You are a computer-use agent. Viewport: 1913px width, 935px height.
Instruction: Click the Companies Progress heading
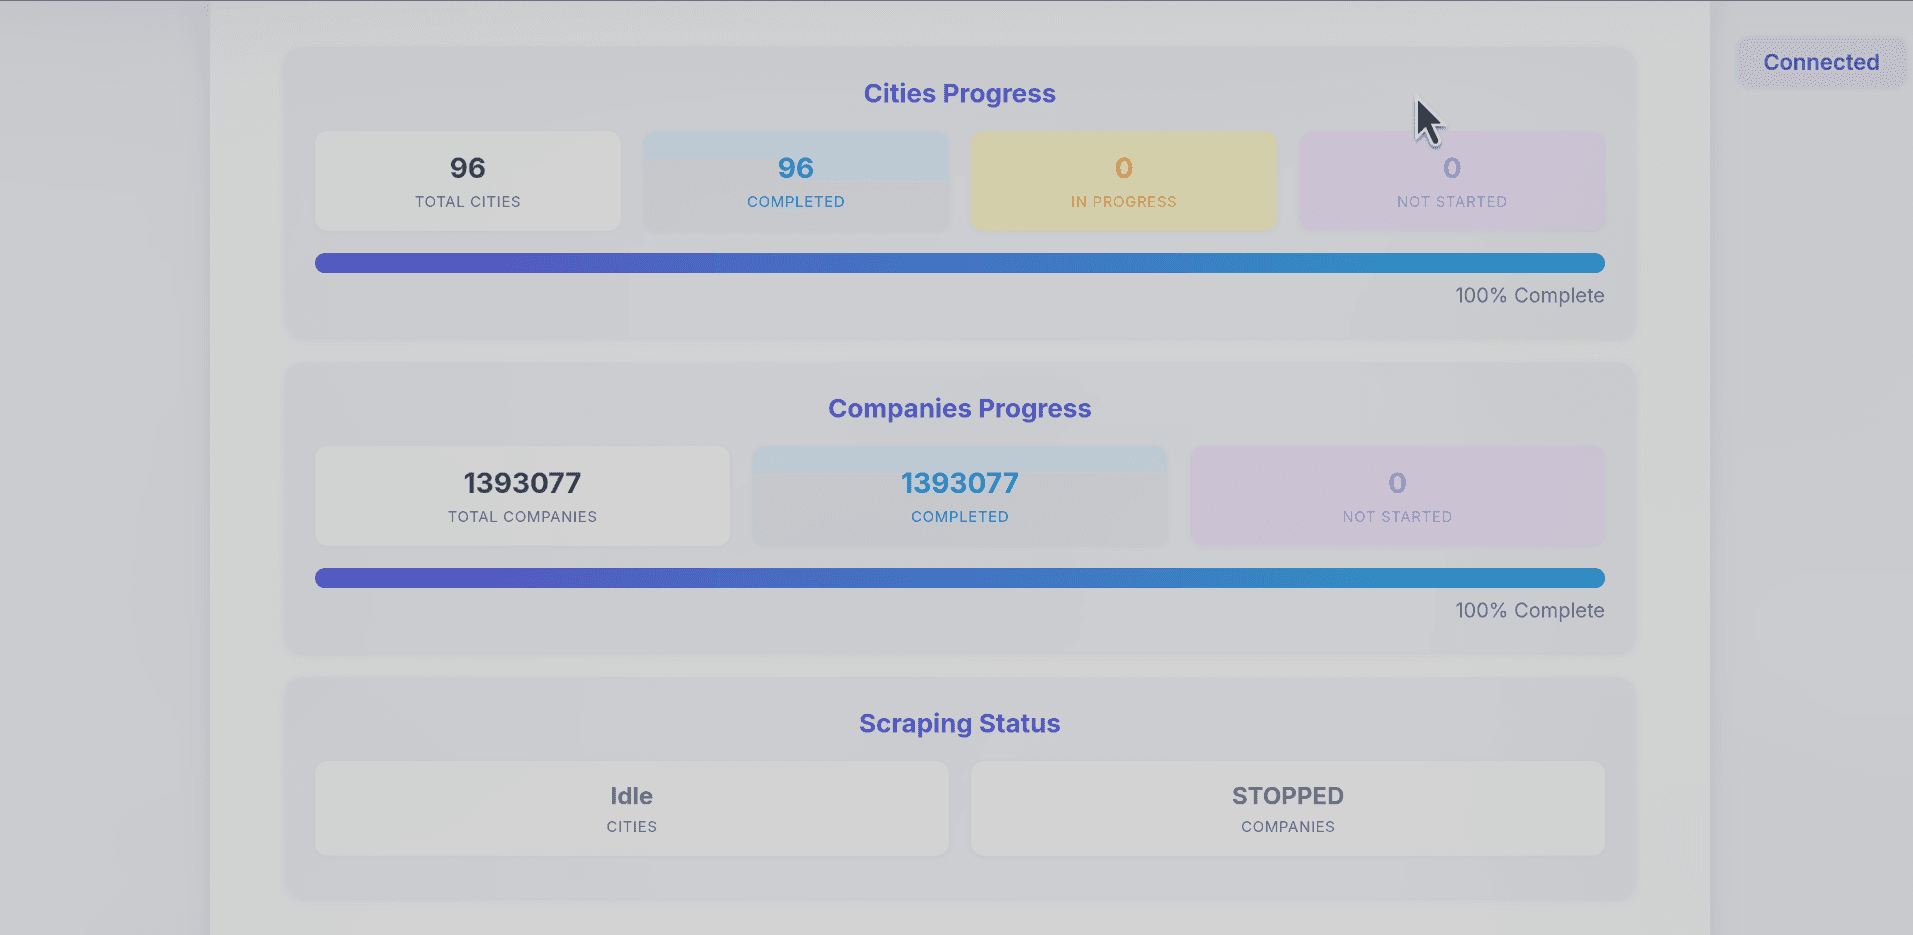(959, 408)
